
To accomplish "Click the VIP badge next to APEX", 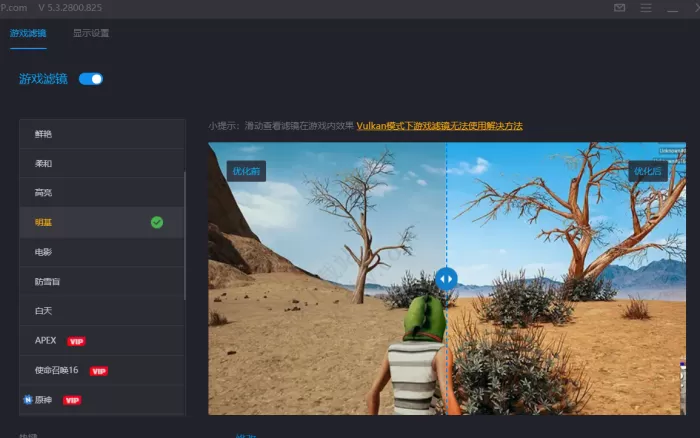I will click(x=76, y=342).
